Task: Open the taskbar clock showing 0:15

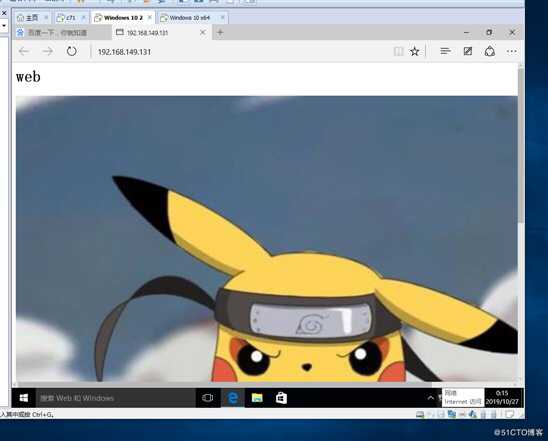Action: [502, 398]
